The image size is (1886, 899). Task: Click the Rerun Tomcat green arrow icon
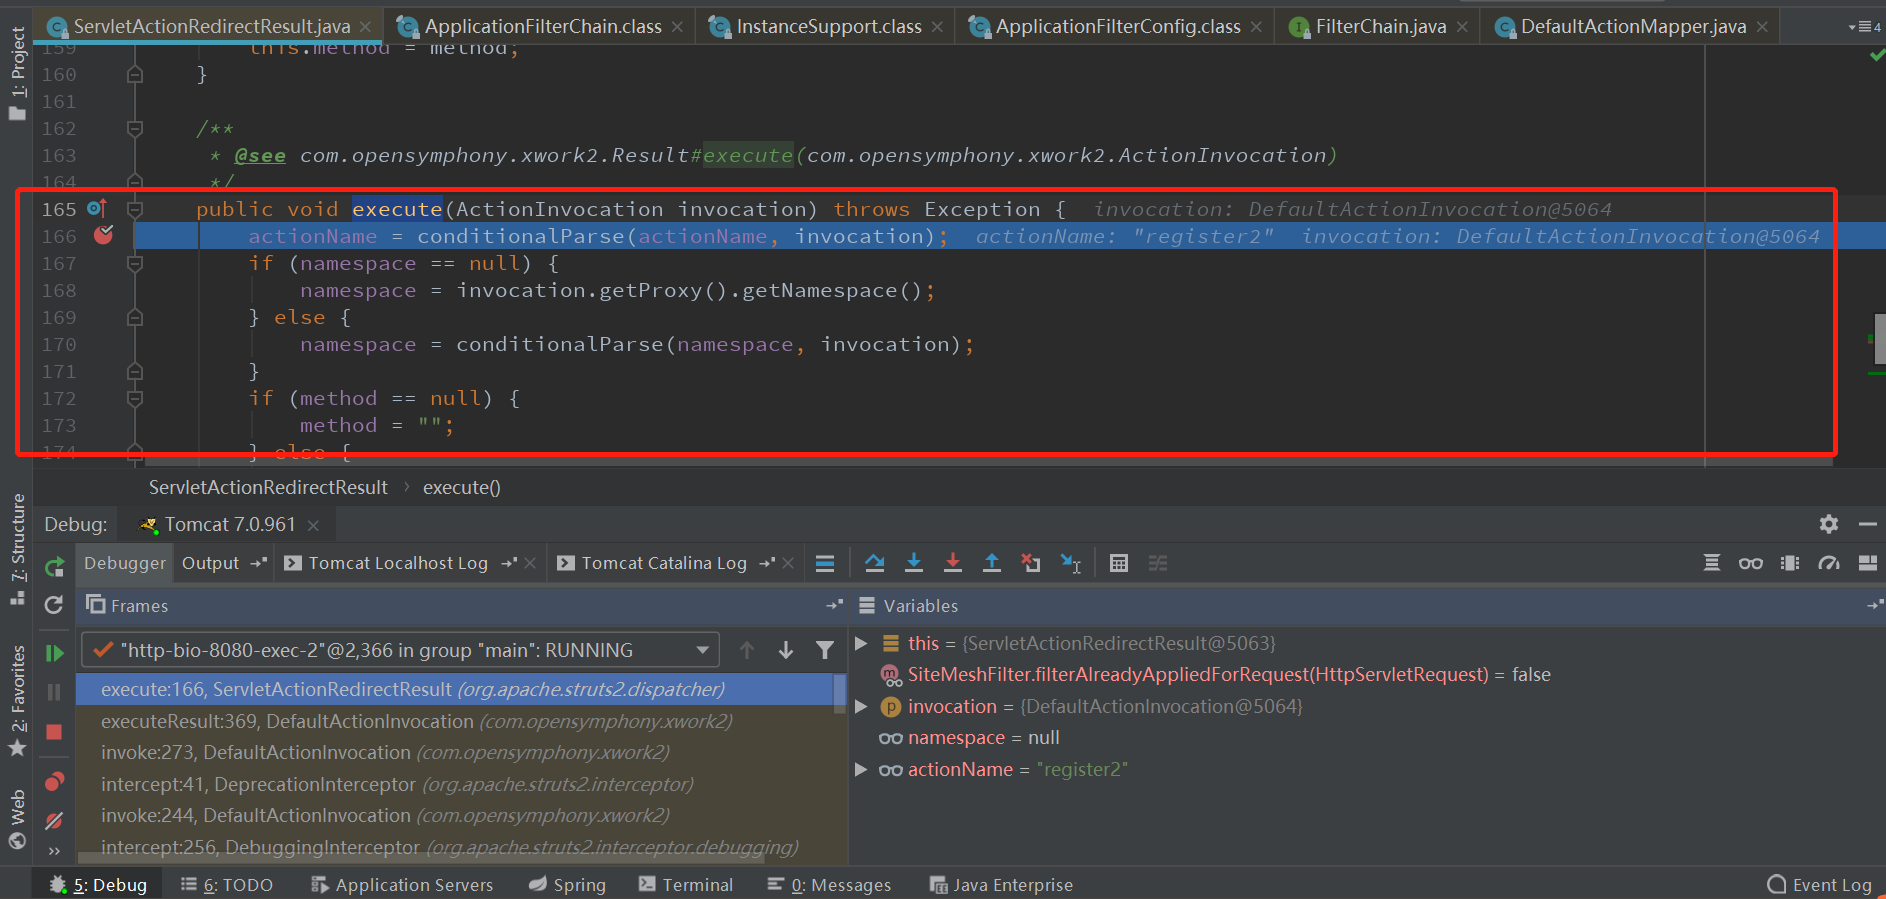click(54, 567)
